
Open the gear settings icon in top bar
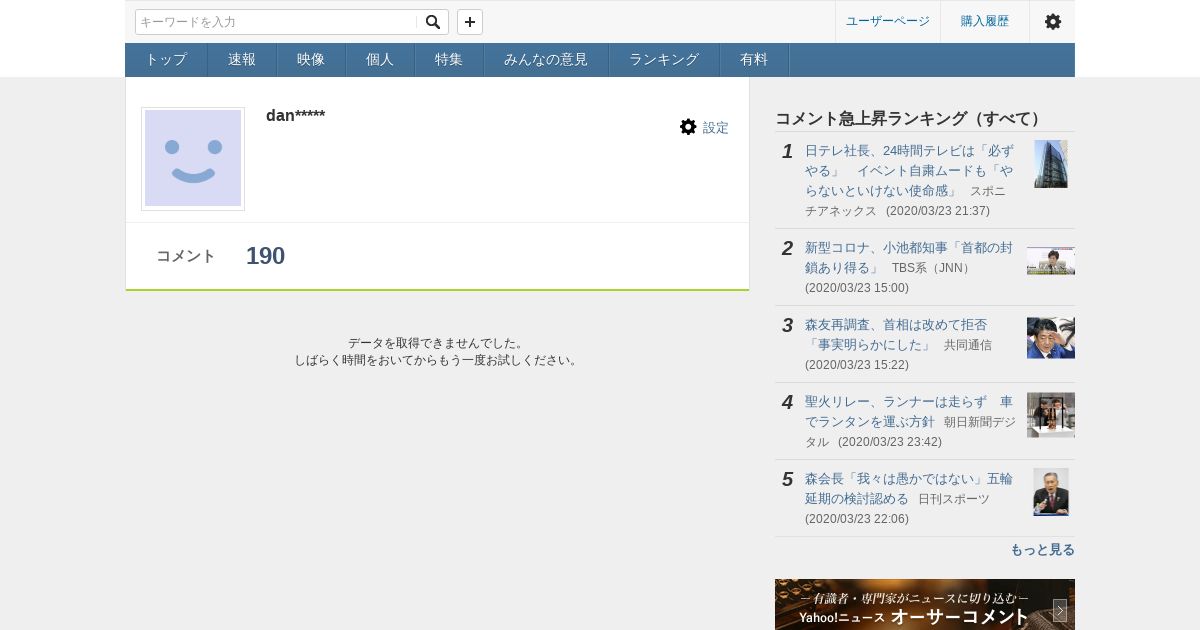point(1053,21)
